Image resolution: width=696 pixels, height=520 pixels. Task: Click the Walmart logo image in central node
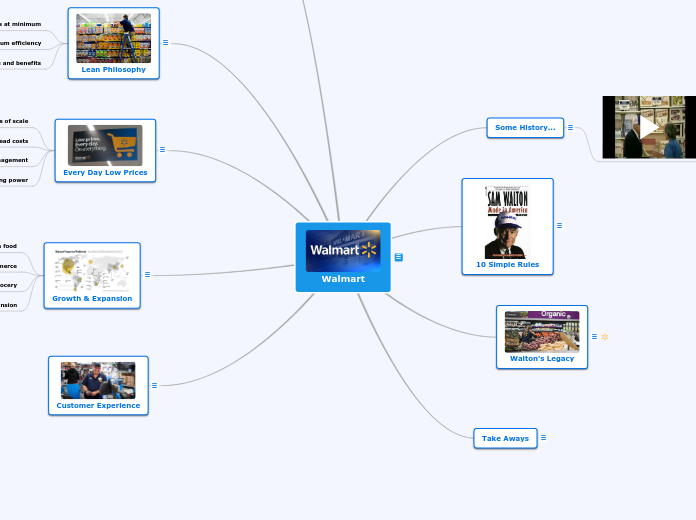click(x=343, y=250)
